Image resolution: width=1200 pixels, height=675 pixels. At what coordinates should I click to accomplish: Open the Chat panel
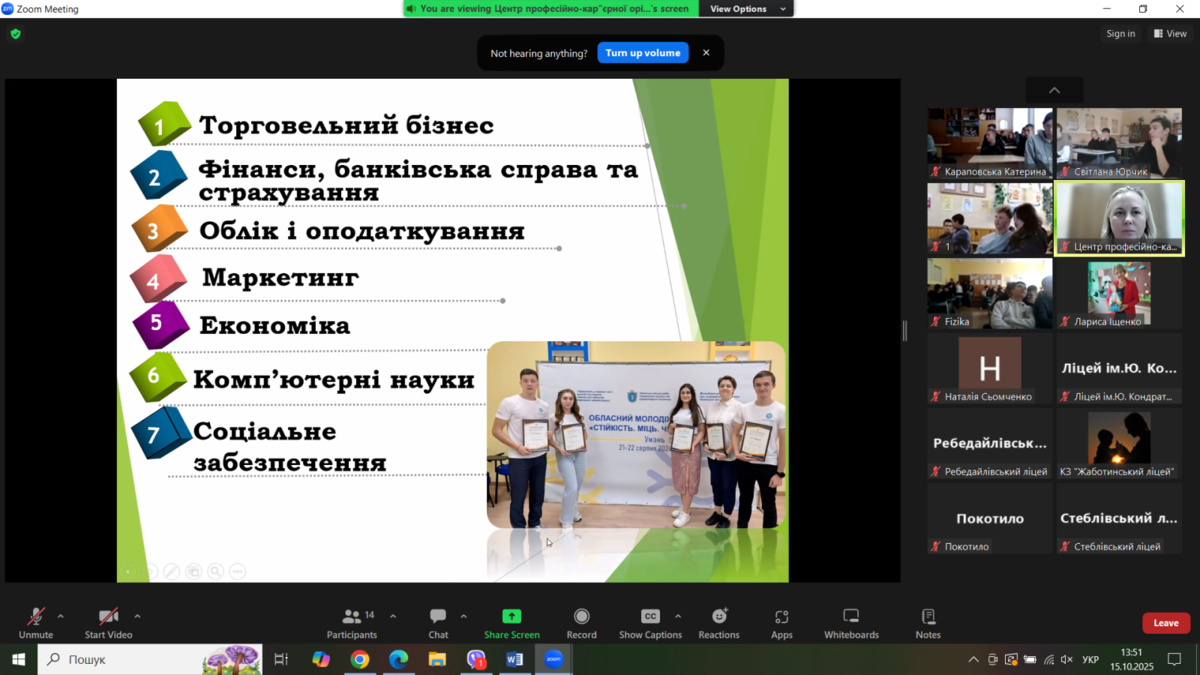click(x=438, y=622)
